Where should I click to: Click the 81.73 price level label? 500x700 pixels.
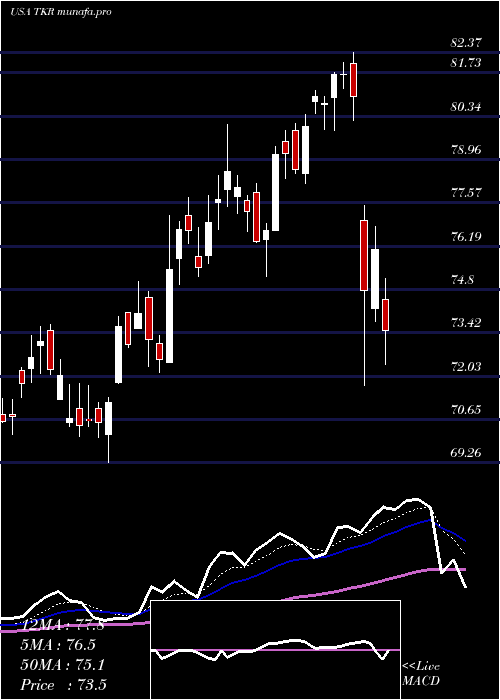pos(466,63)
